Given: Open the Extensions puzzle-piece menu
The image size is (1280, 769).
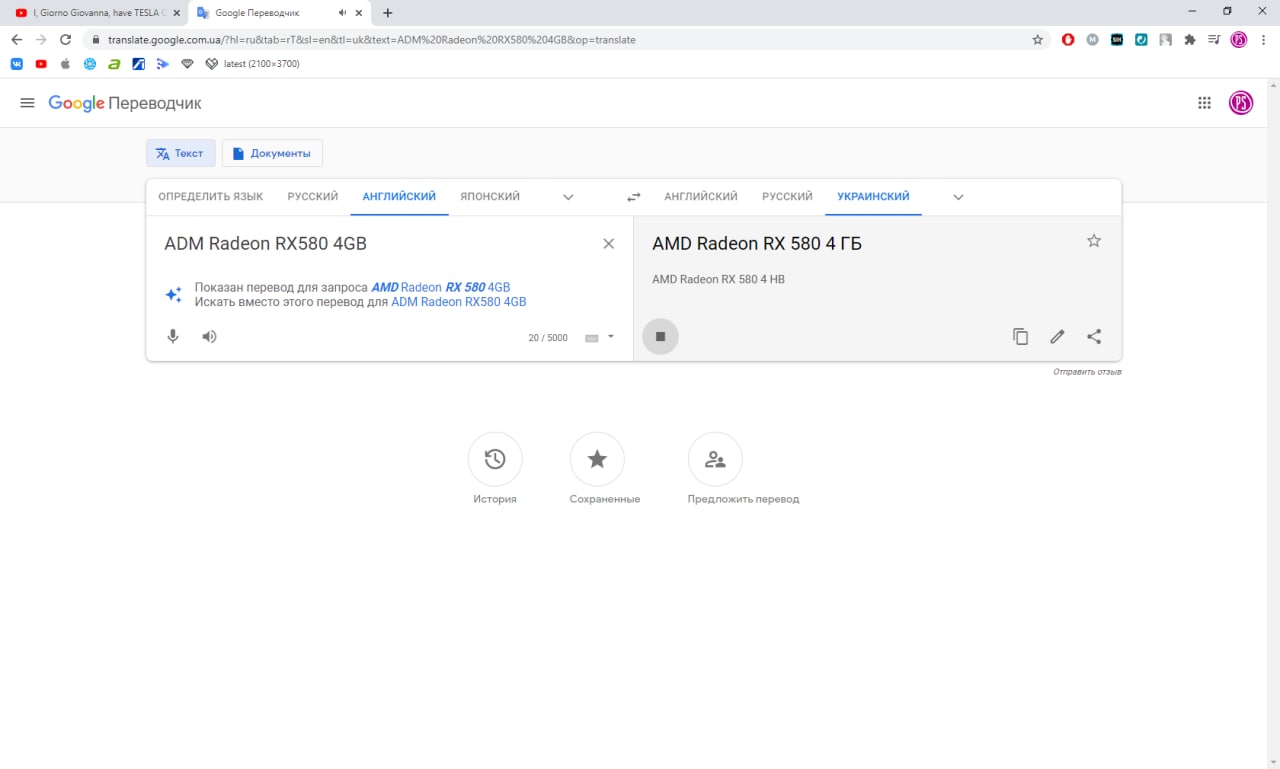Looking at the screenshot, I should (1190, 40).
